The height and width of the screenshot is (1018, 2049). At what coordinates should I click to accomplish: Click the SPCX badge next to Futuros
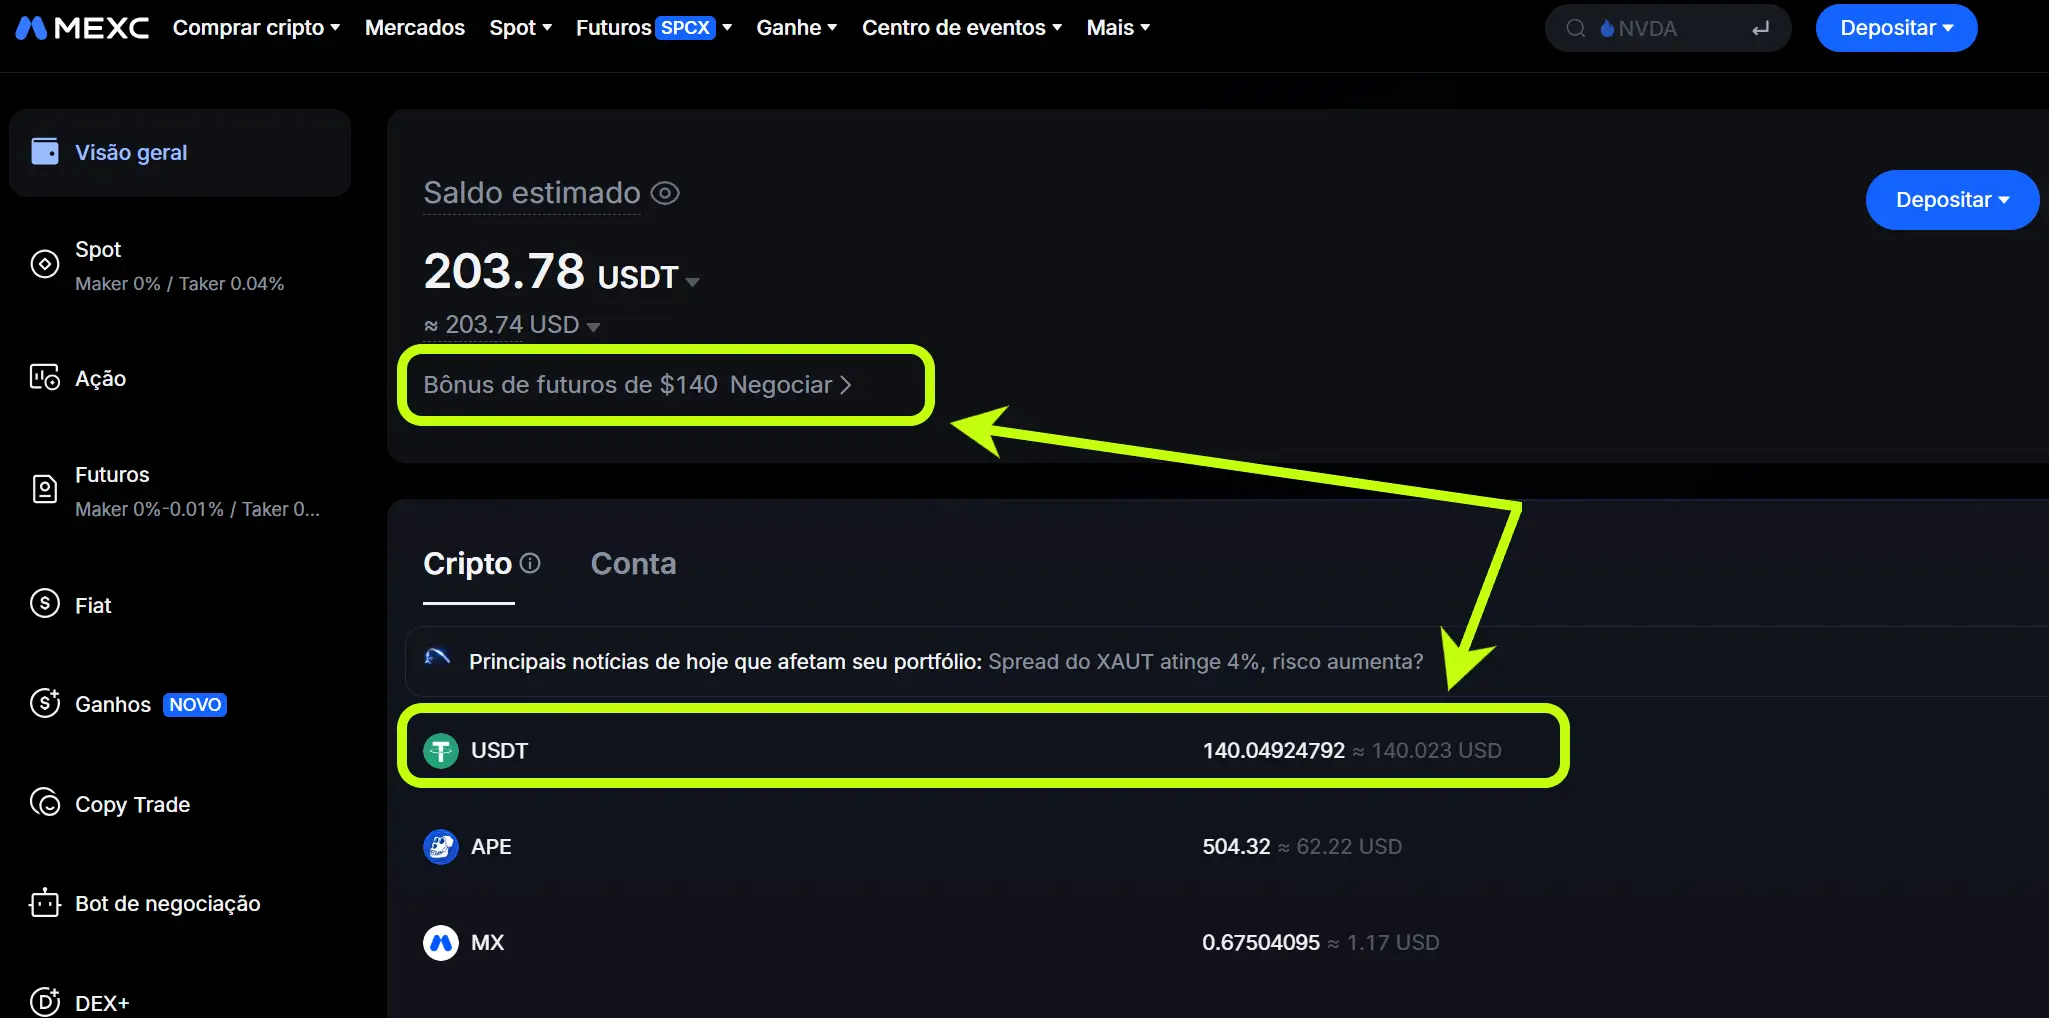[686, 28]
